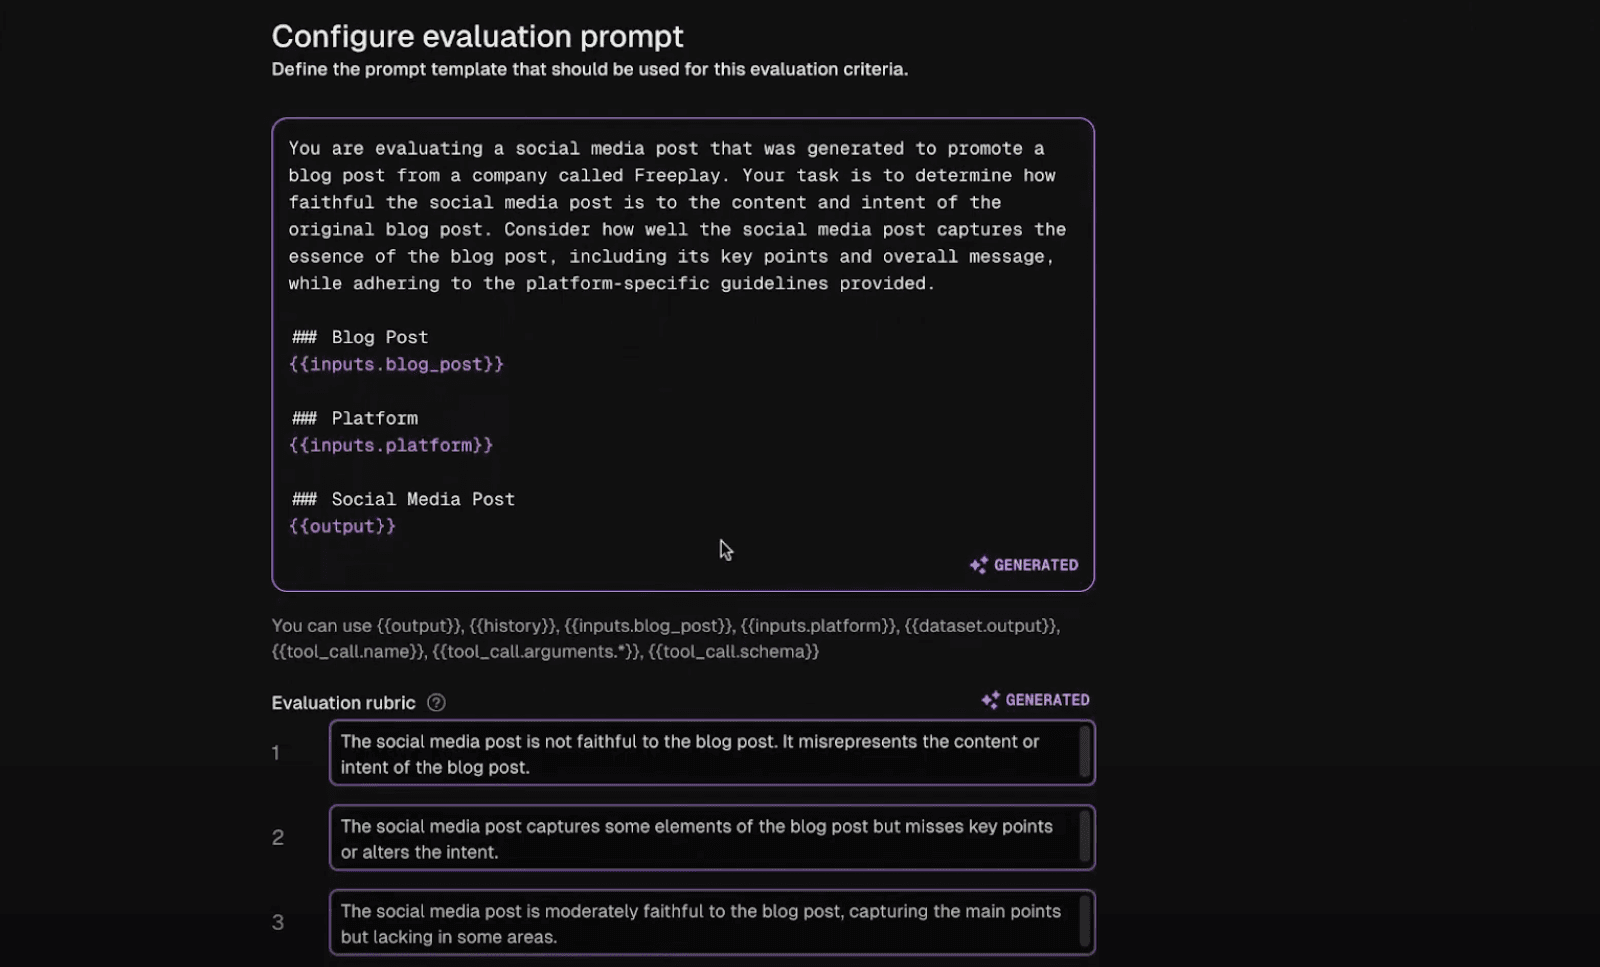Image resolution: width=1600 pixels, height=967 pixels.
Task: Click scrollbar in rubric 2 text box
Action: [x=1084, y=838]
